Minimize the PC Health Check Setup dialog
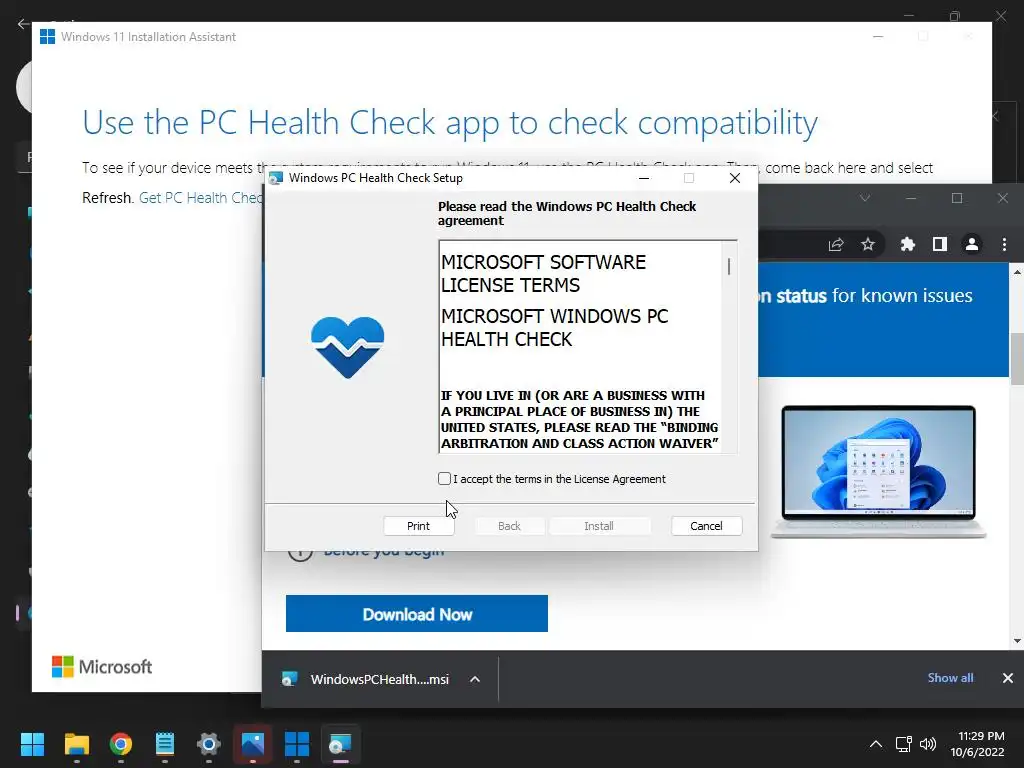The height and width of the screenshot is (768, 1024). 644,178
